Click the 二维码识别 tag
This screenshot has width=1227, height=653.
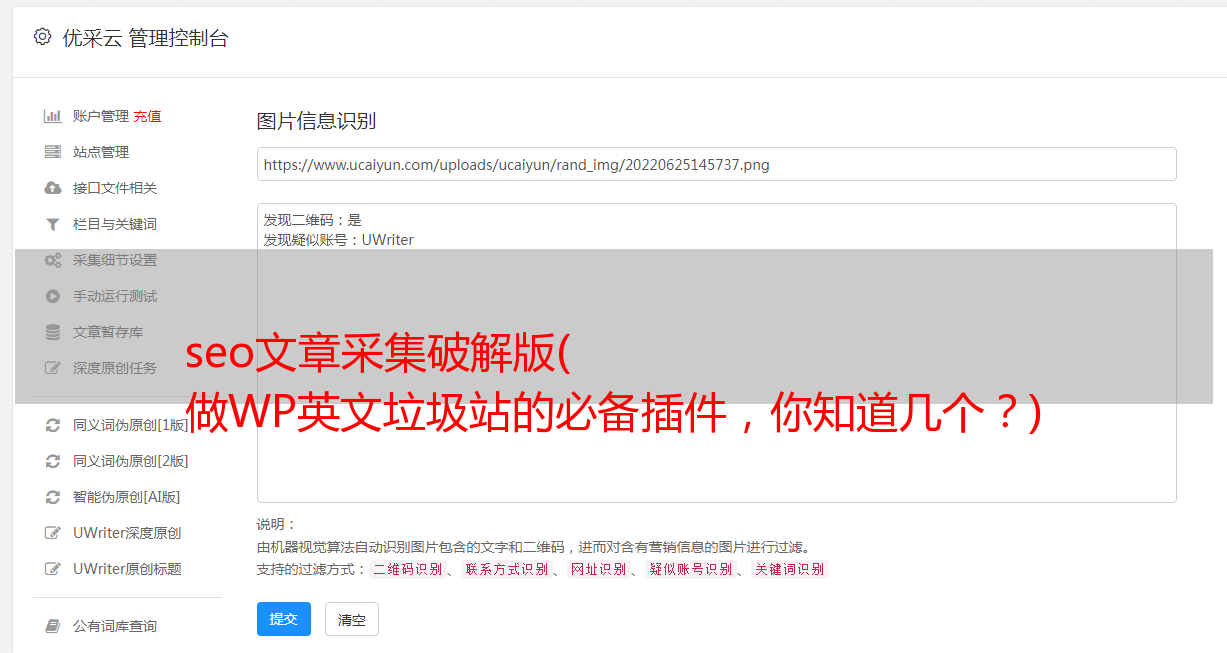coord(408,570)
